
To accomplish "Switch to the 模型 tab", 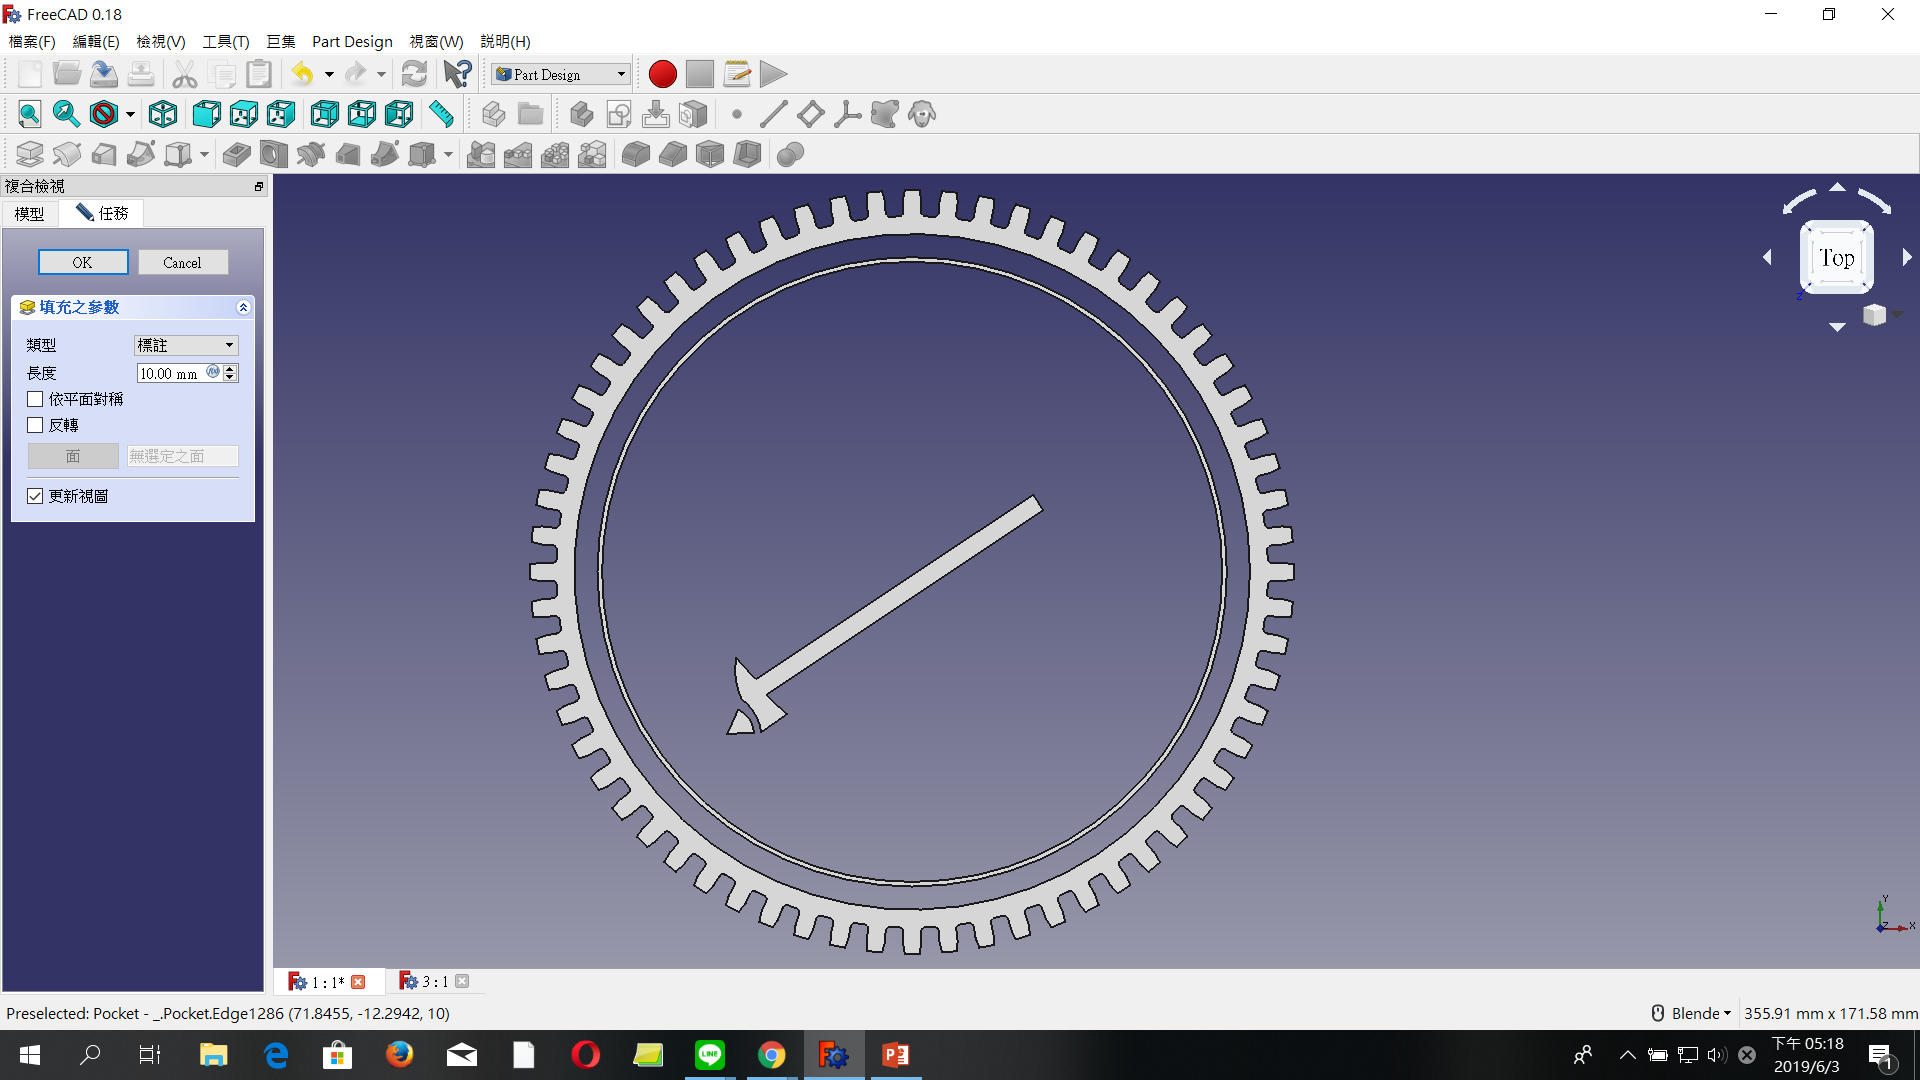I will pos(29,213).
